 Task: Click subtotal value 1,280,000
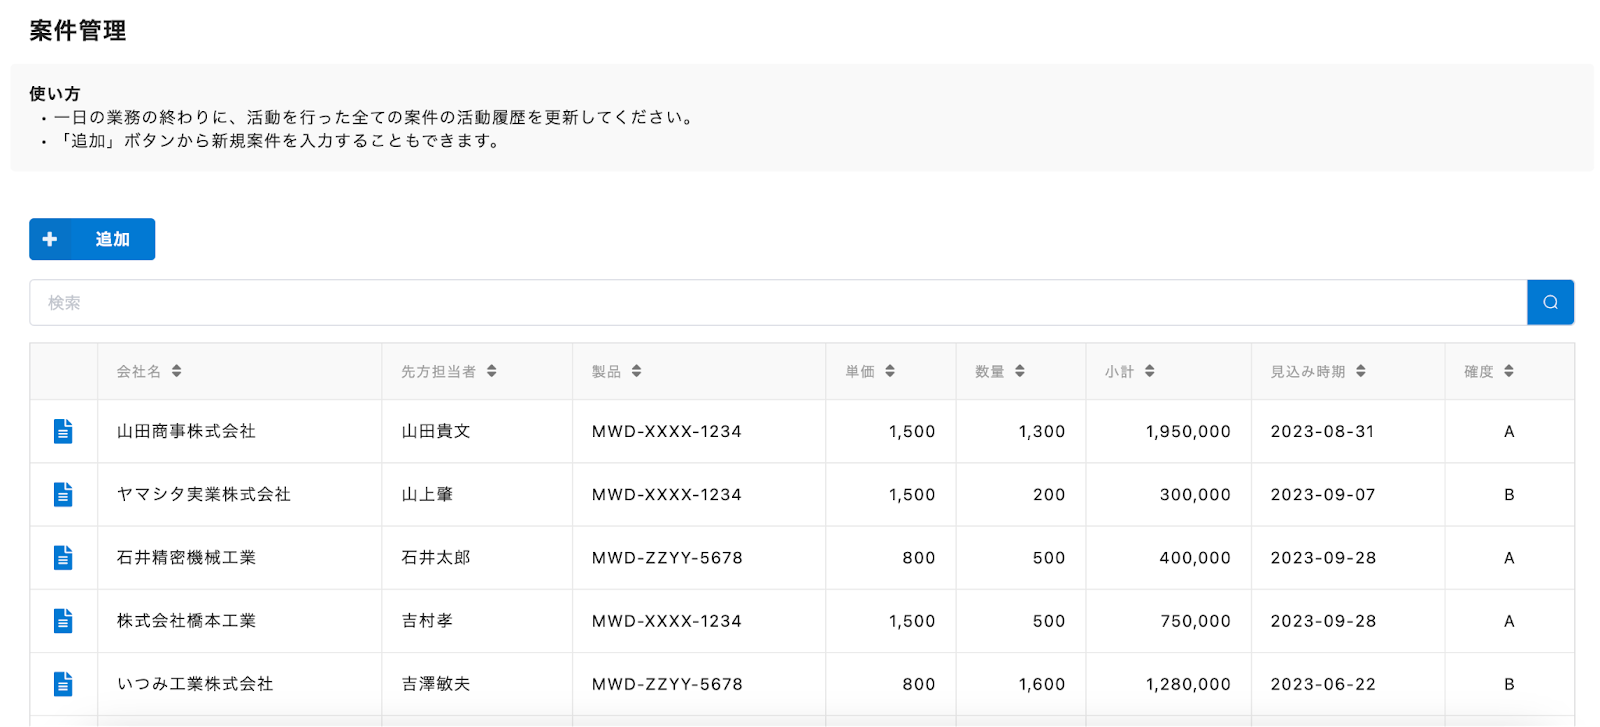tap(1188, 683)
